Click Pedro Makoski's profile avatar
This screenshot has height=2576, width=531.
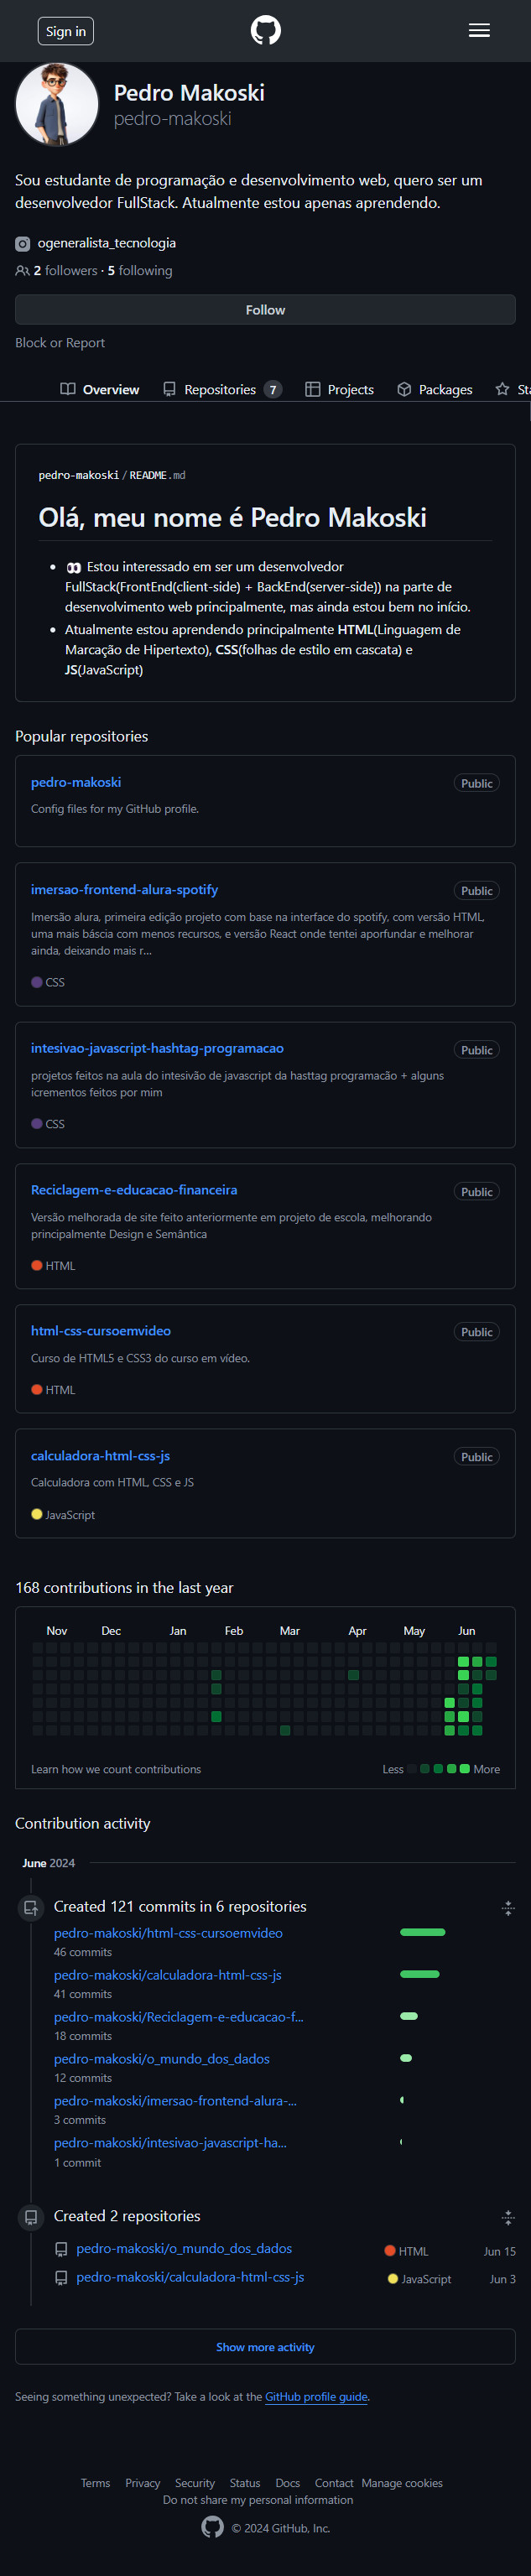click(57, 104)
